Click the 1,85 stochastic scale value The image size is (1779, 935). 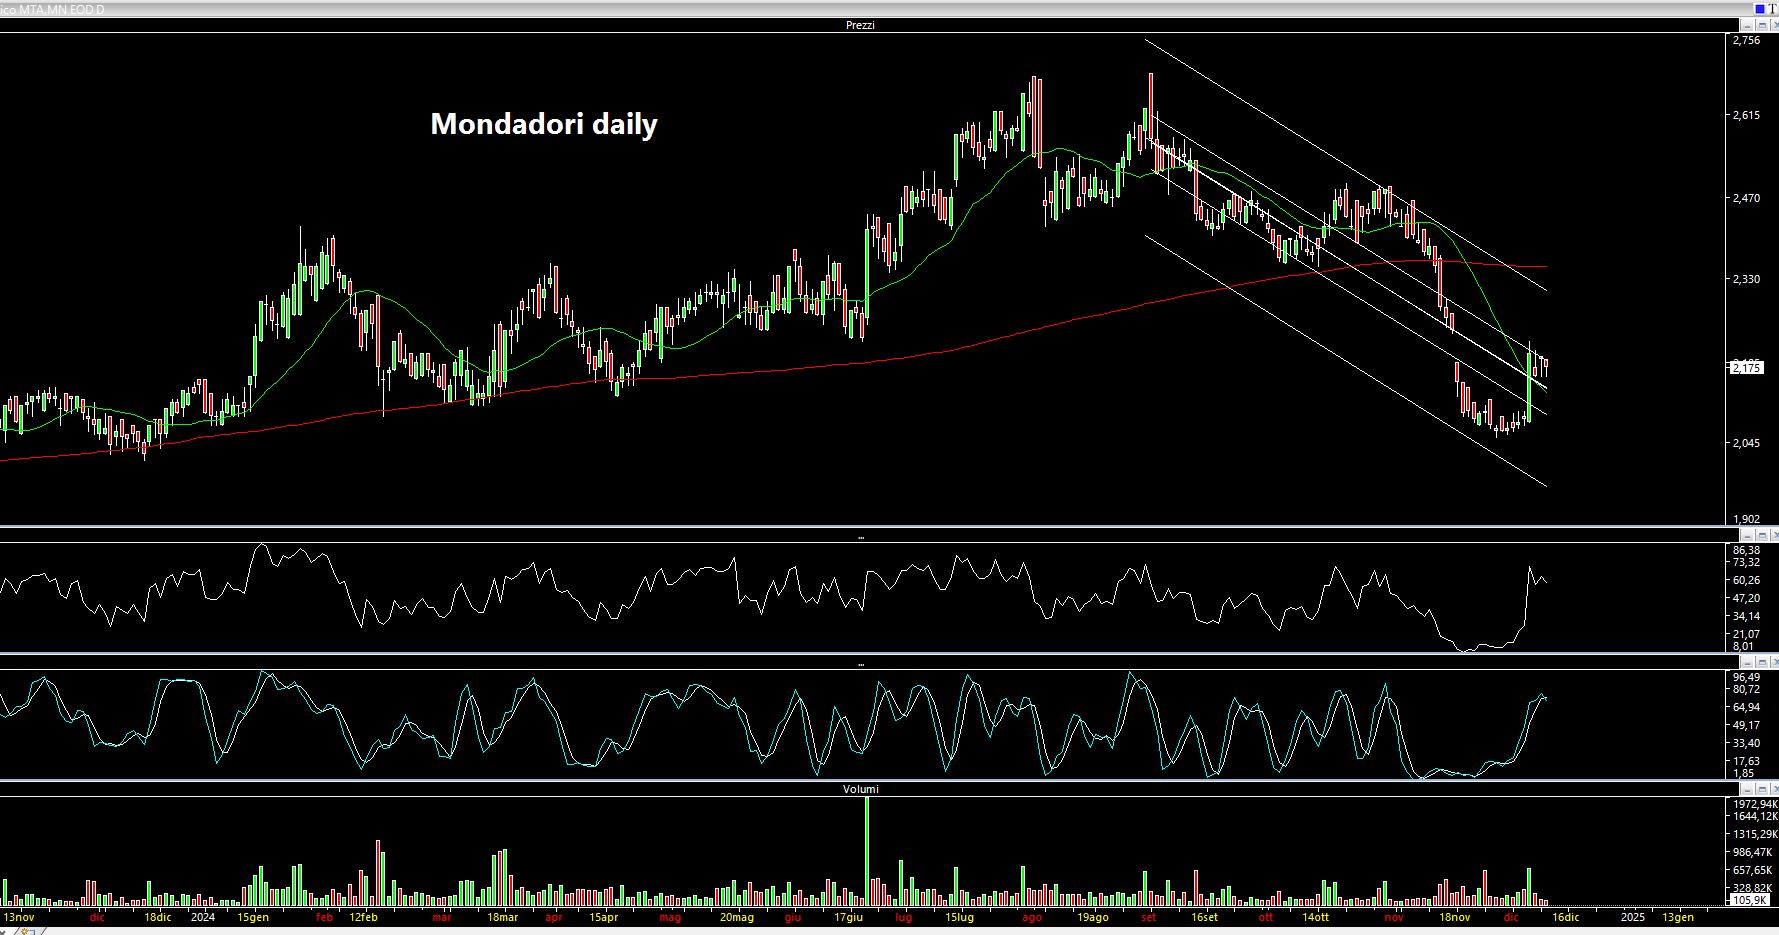[x=1743, y=773]
